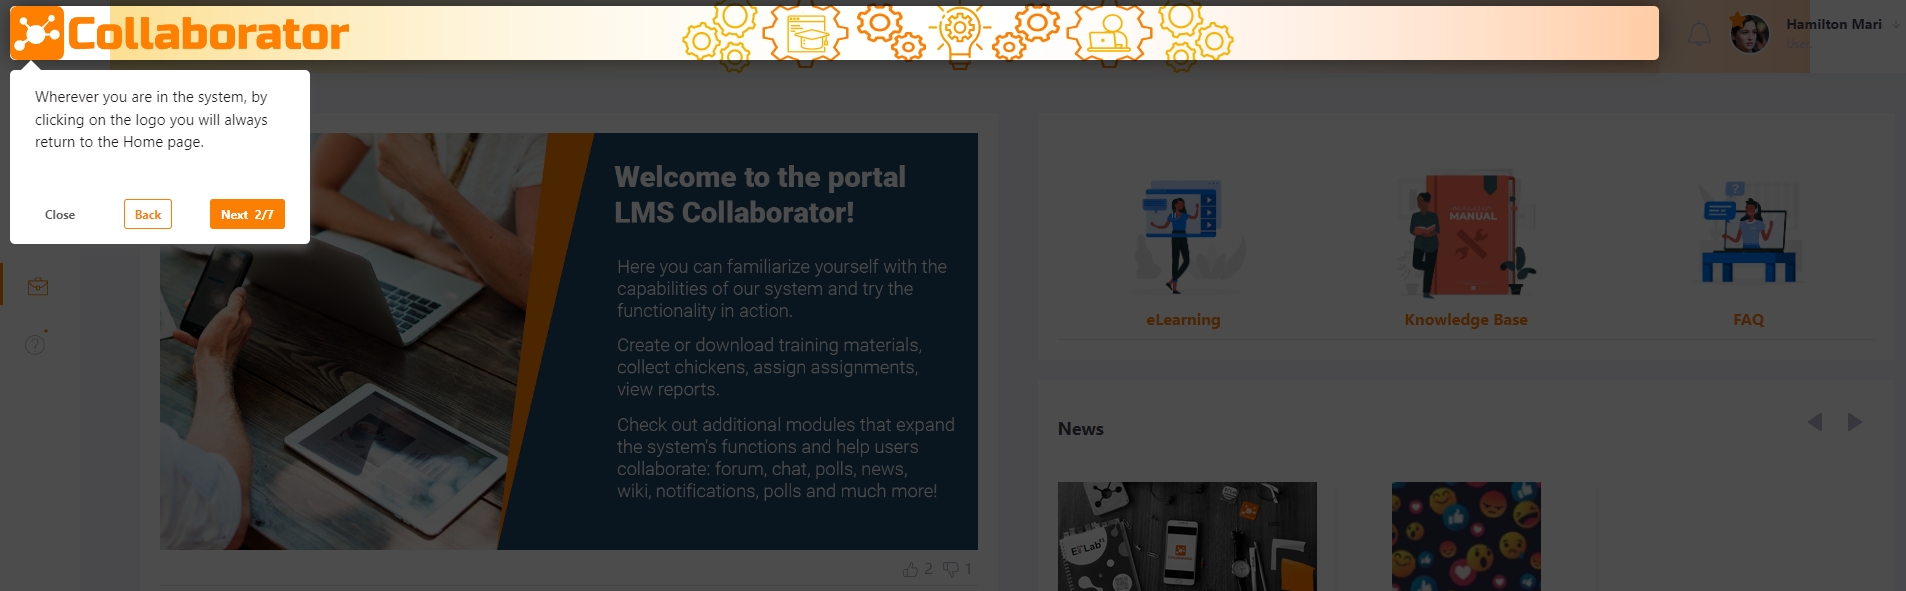
Task: Click the Welcome to the portal banner
Action: tap(569, 341)
